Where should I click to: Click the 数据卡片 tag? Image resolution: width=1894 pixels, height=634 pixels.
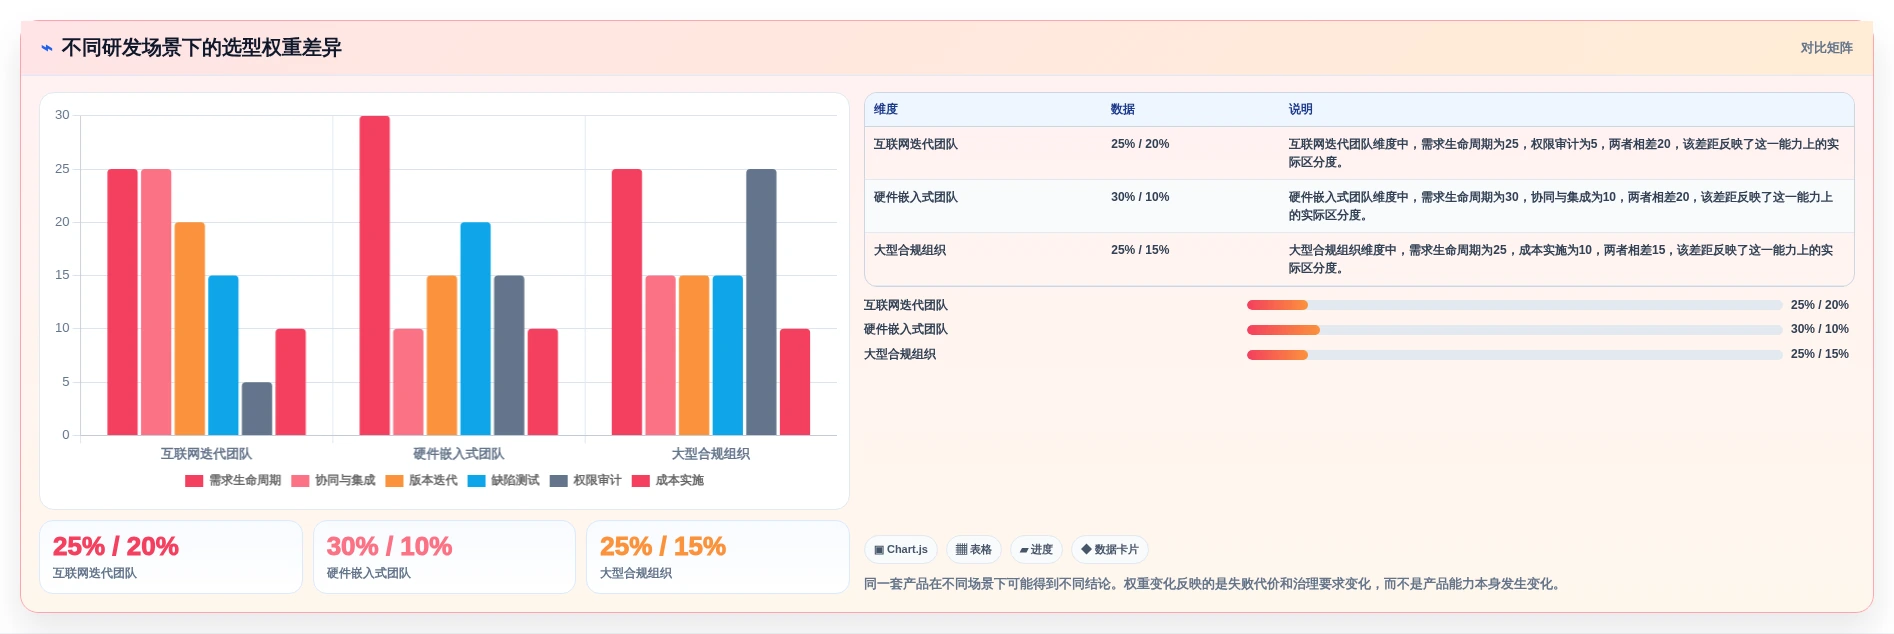(x=1110, y=550)
